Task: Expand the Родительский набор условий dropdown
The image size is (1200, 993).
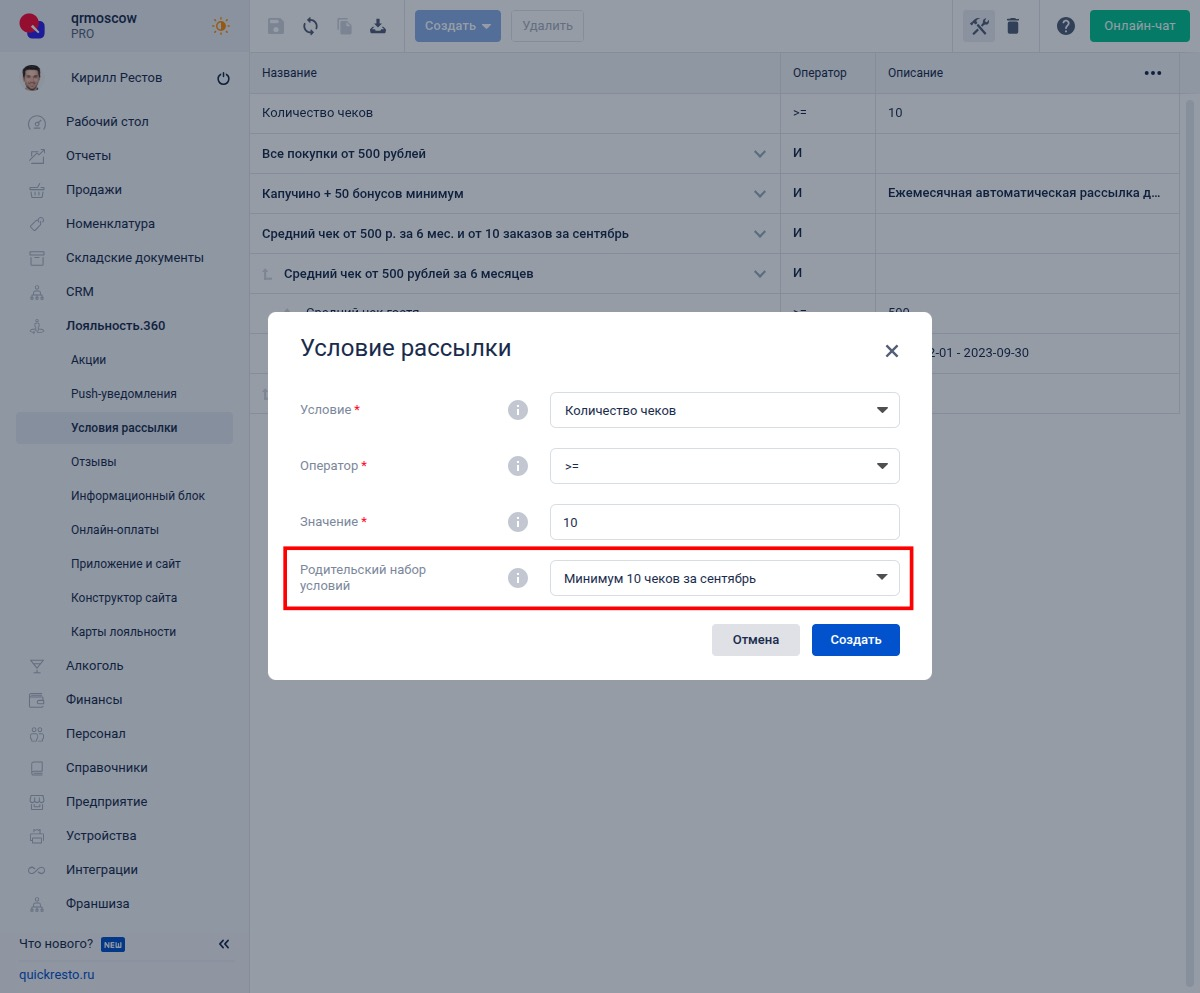Action: pos(725,578)
